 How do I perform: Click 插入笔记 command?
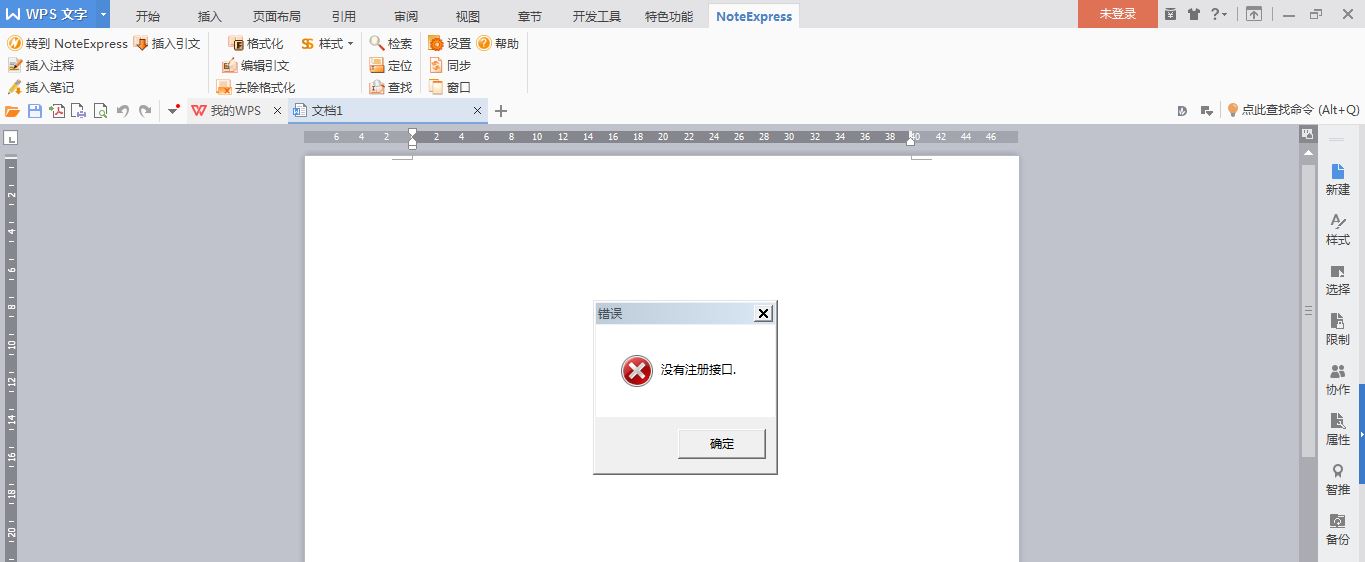pyautogui.click(x=41, y=87)
